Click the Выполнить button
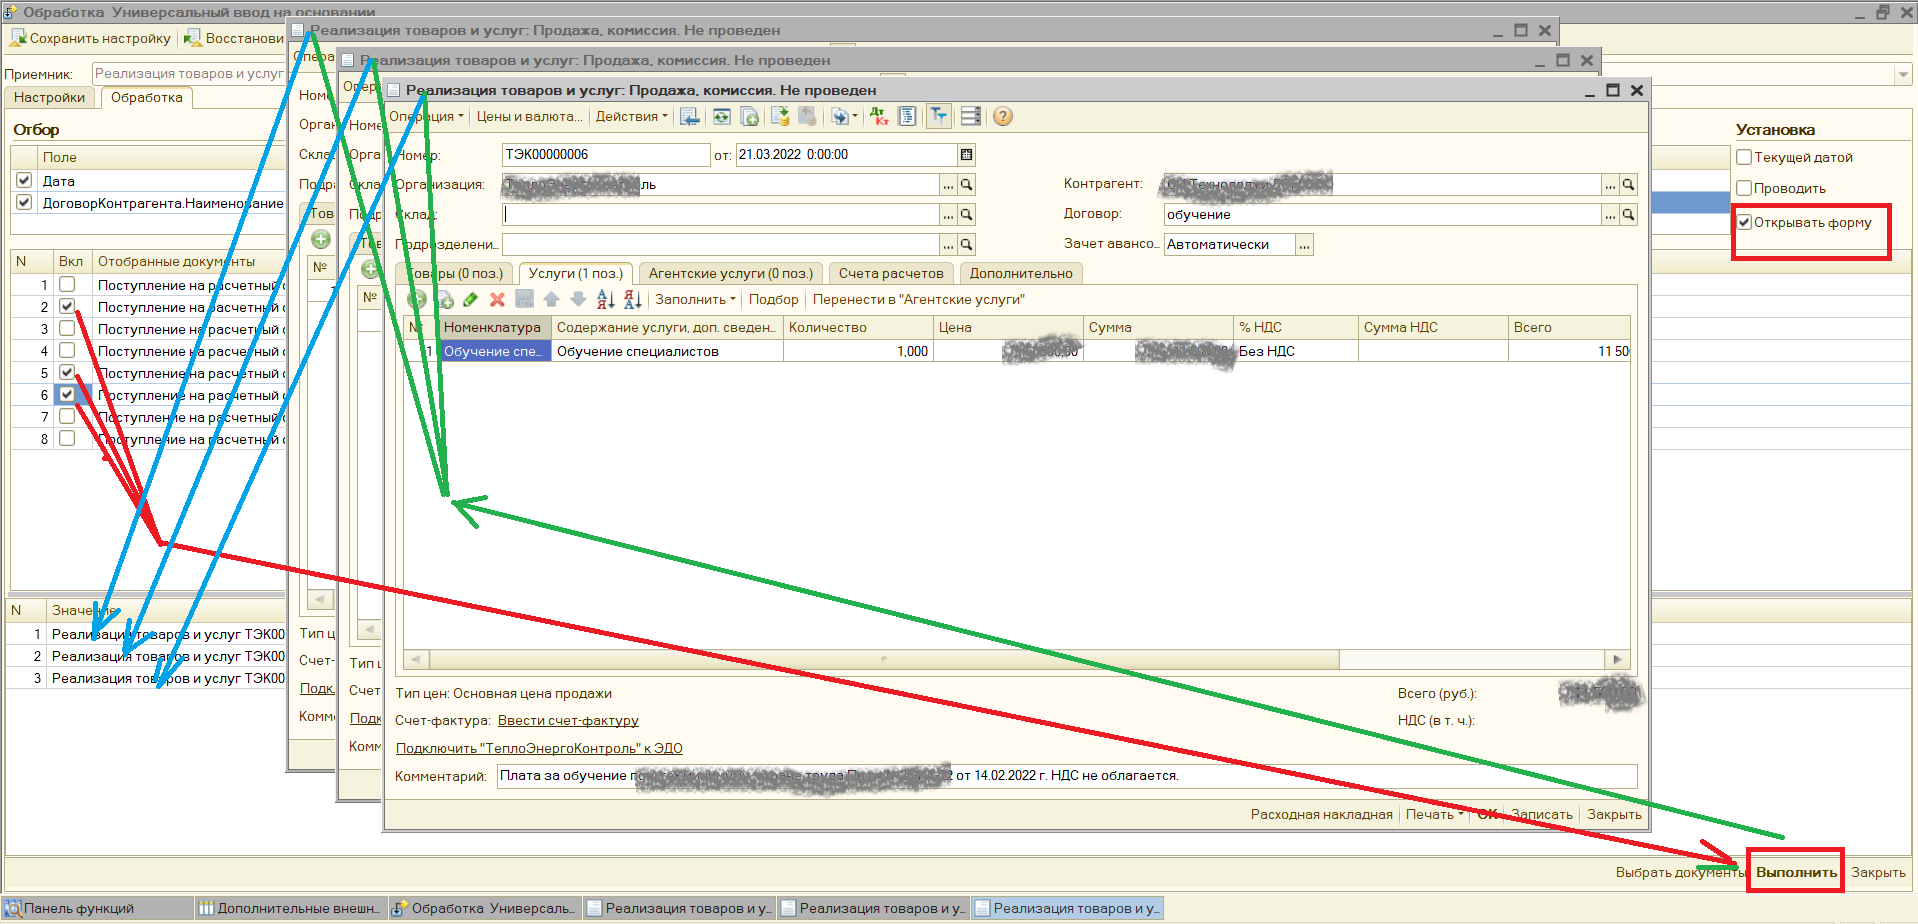 (x=1796, y=872)
